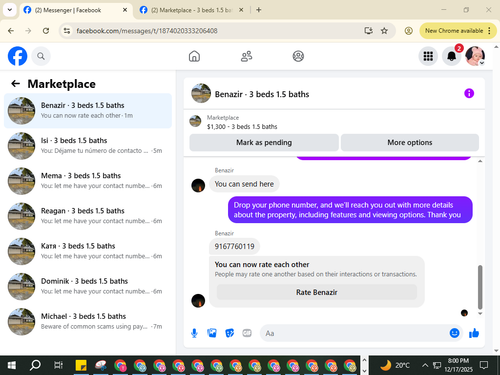Open the Chrome profile icon

tap(408, 31)
